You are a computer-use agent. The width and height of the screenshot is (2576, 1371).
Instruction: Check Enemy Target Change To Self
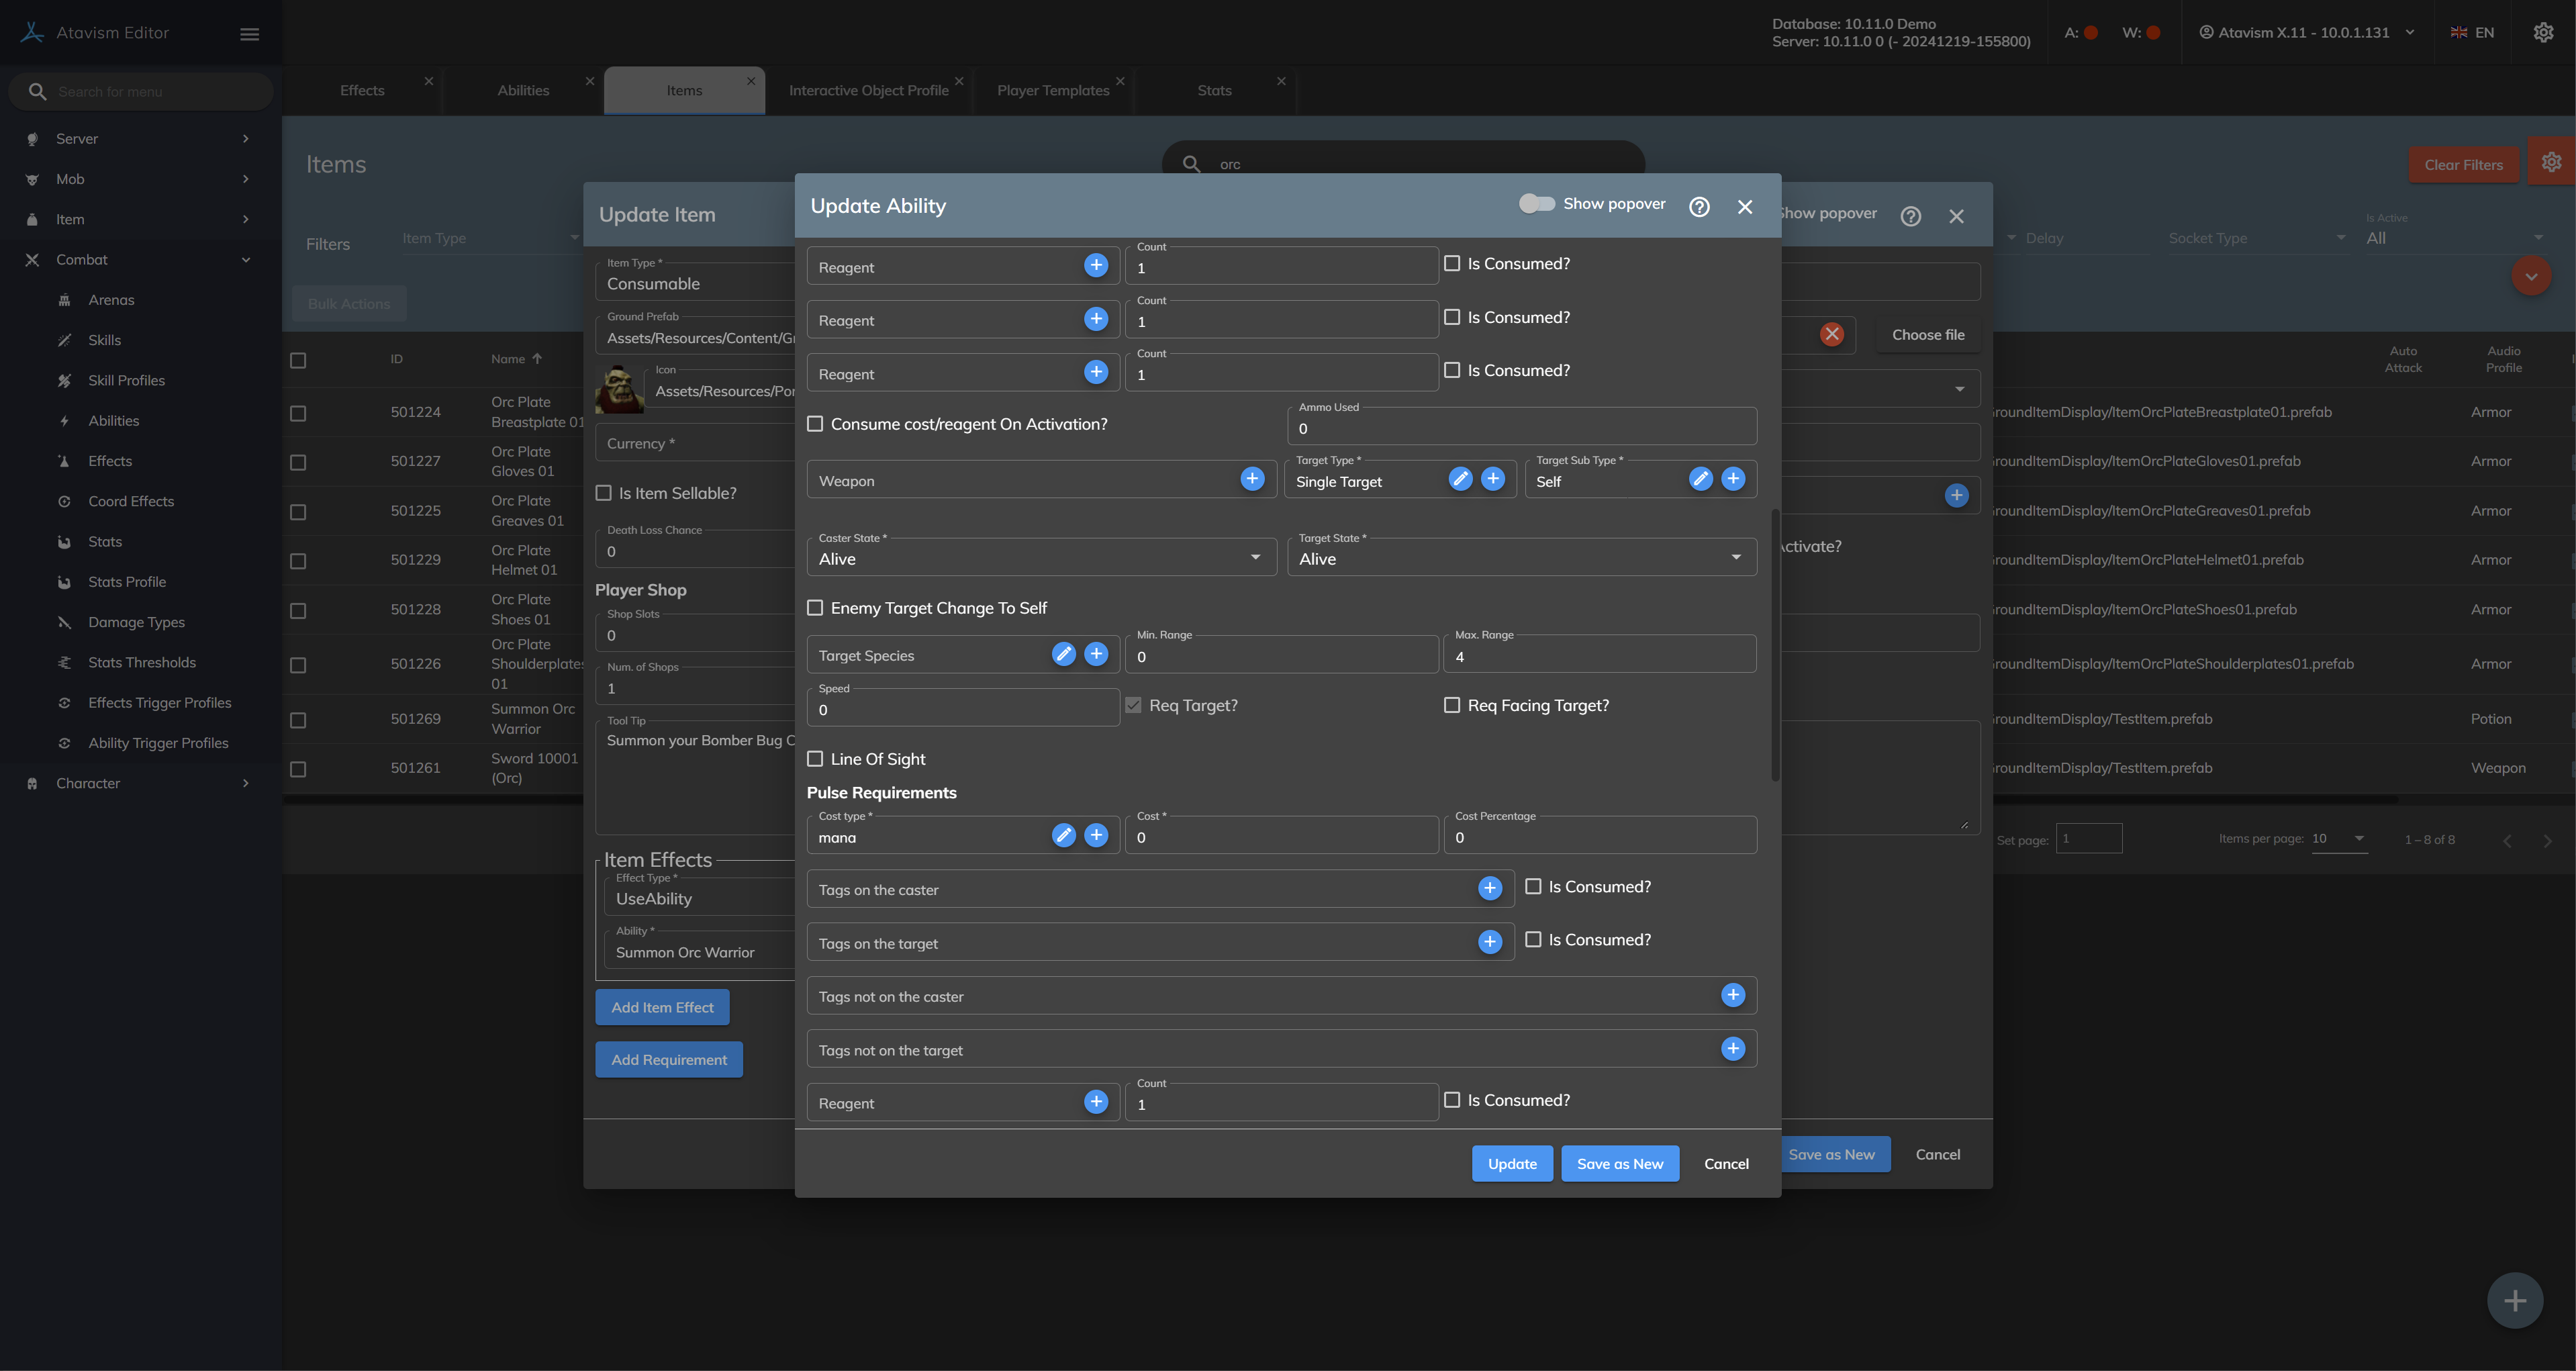815,608
